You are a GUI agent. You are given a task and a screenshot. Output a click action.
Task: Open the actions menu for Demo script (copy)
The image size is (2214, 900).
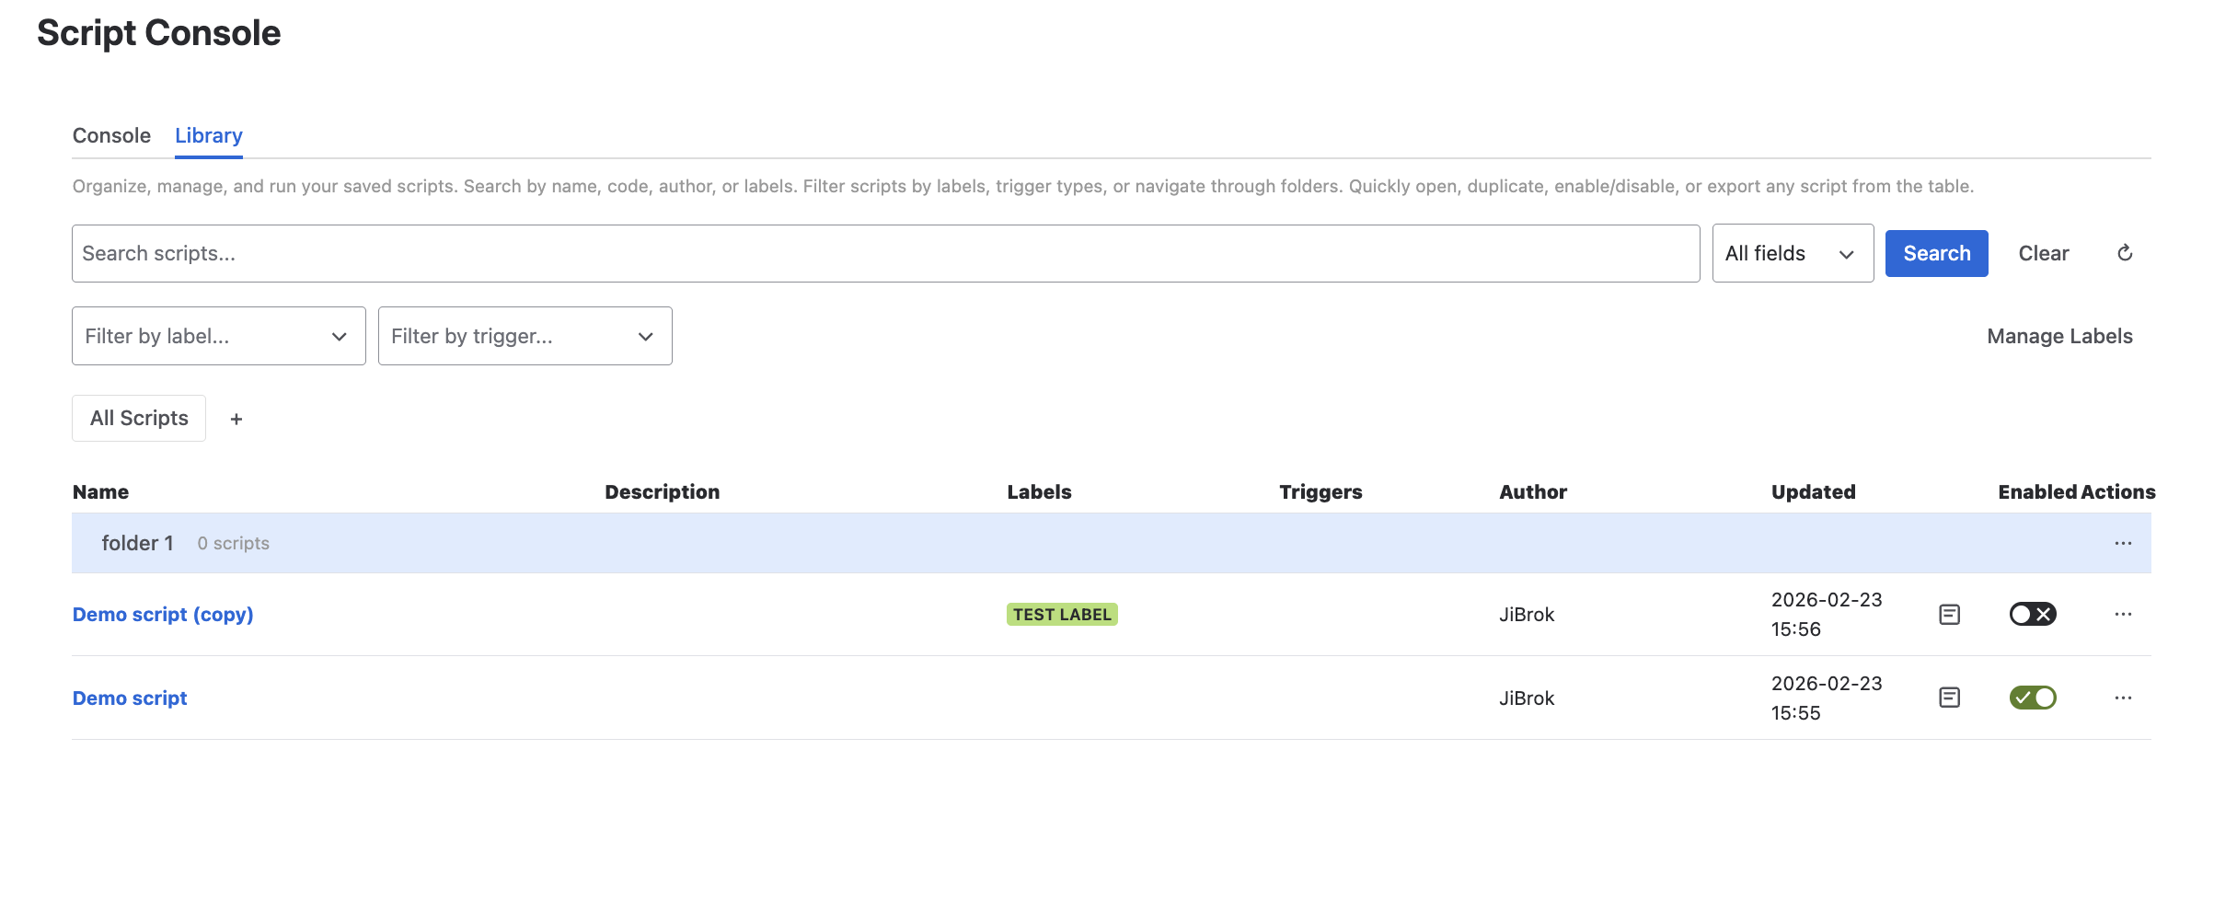coord(2123,613)
